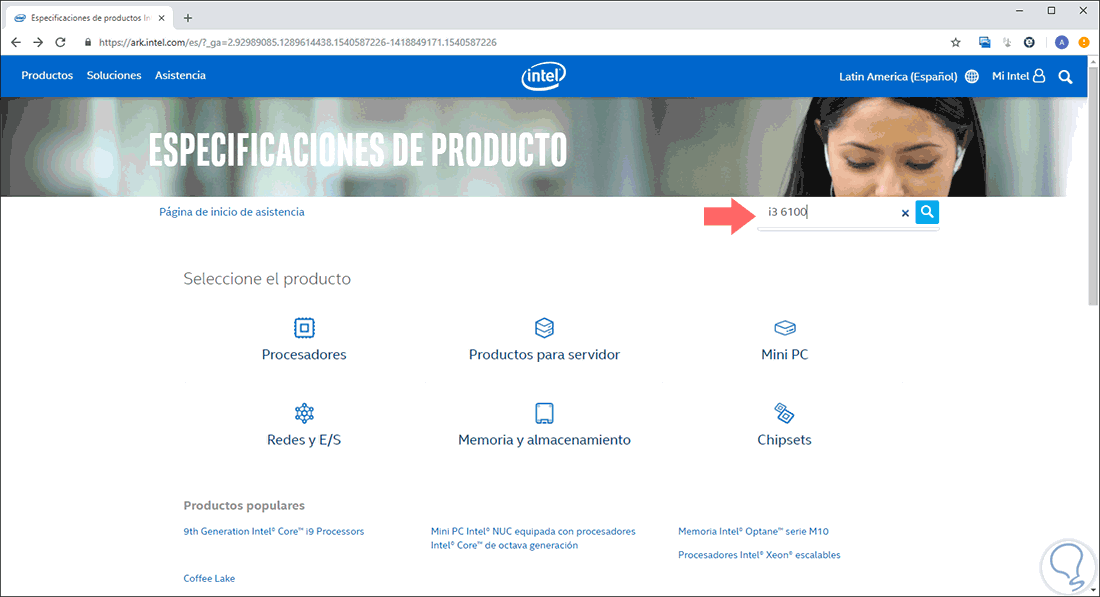Open the Coffee Lake link
The width and height of the screenshot is (1100, 597).
pos(209,579)
